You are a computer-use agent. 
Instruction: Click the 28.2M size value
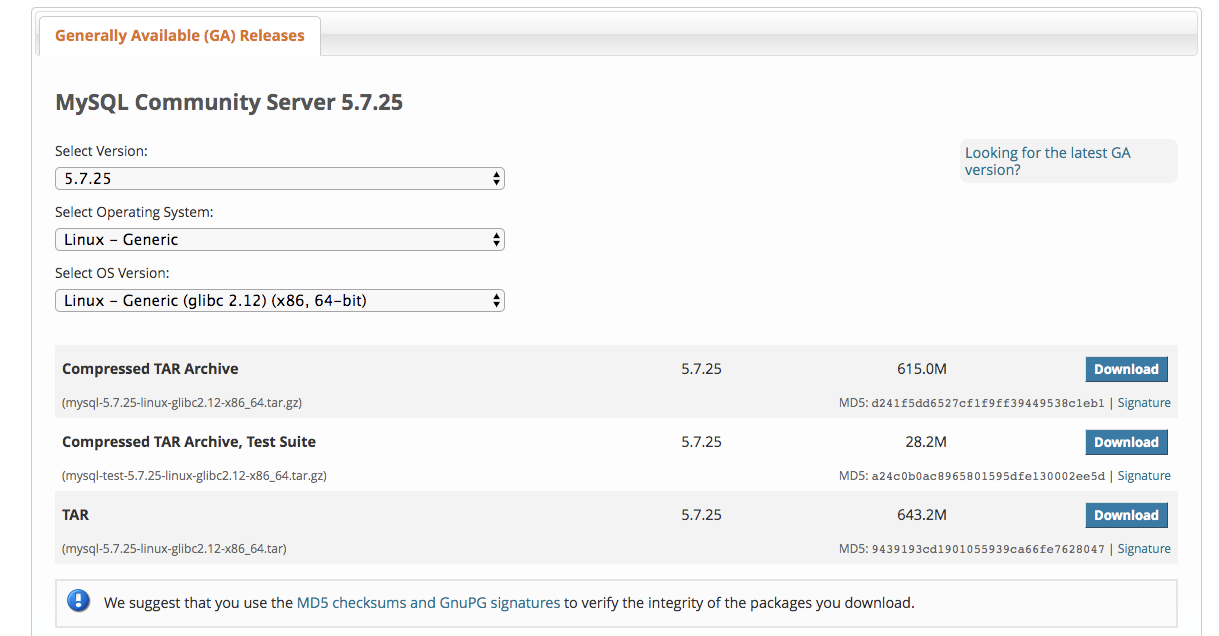926,442
